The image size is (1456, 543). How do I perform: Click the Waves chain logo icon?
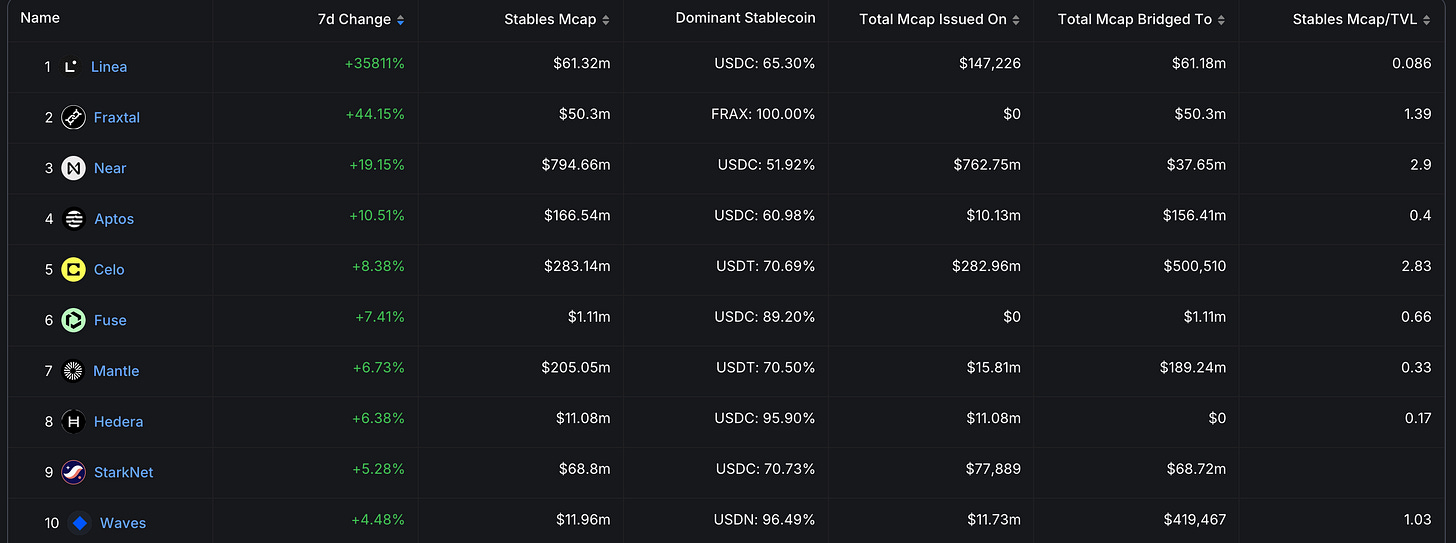click(80, 523)
